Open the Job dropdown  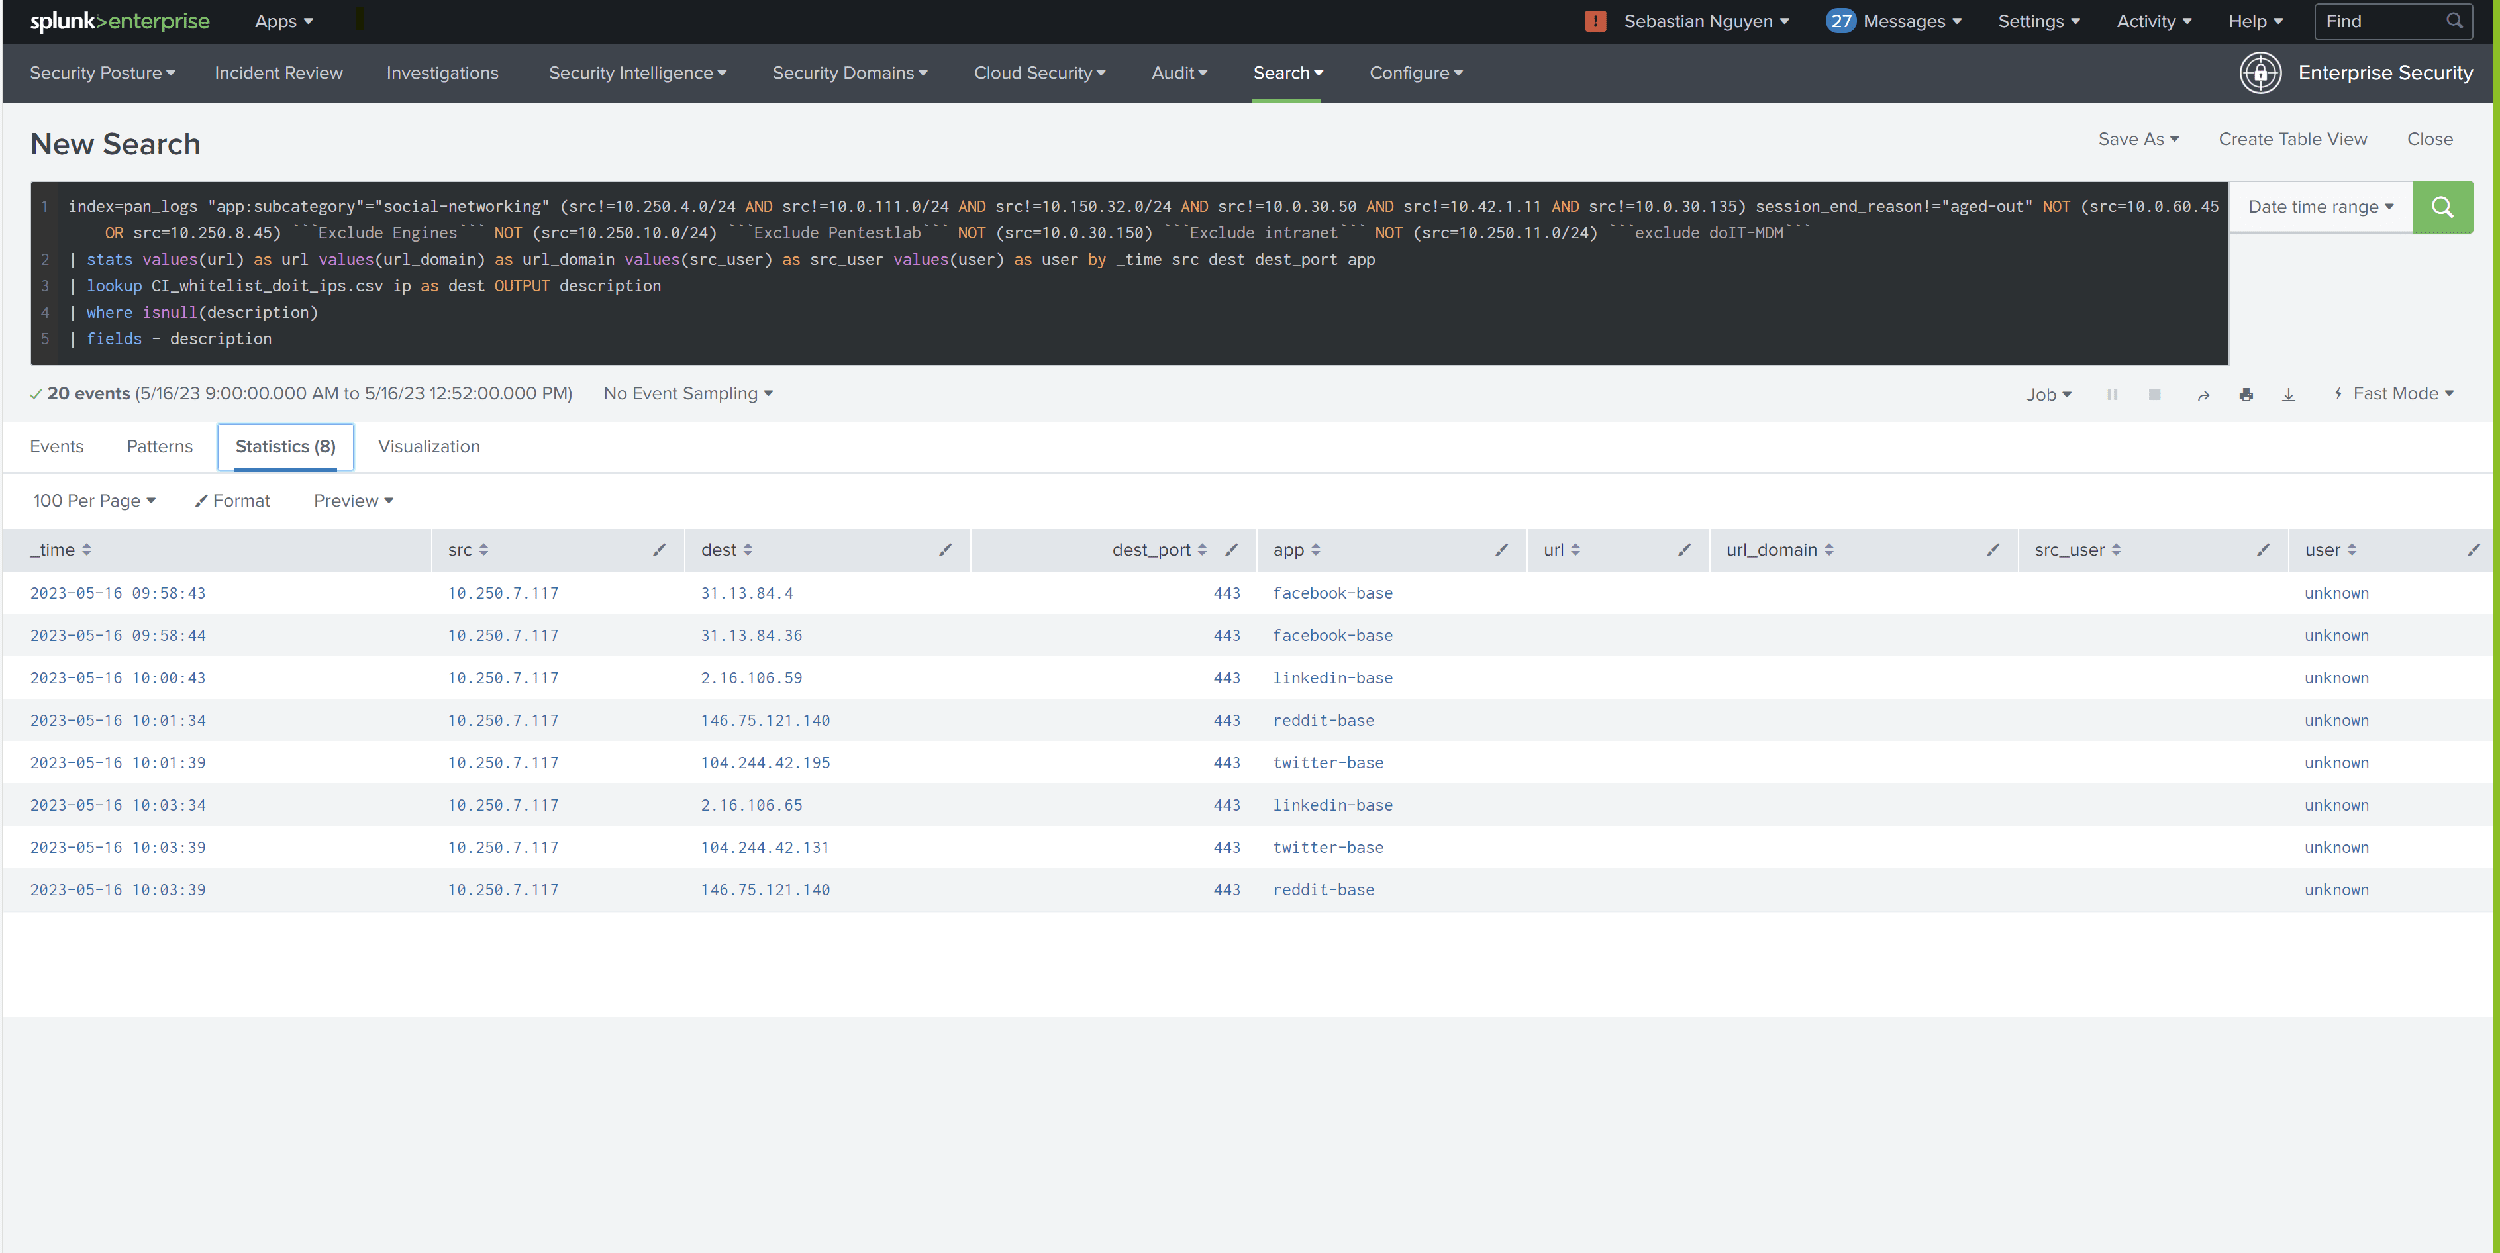[x=2049, y=395]
